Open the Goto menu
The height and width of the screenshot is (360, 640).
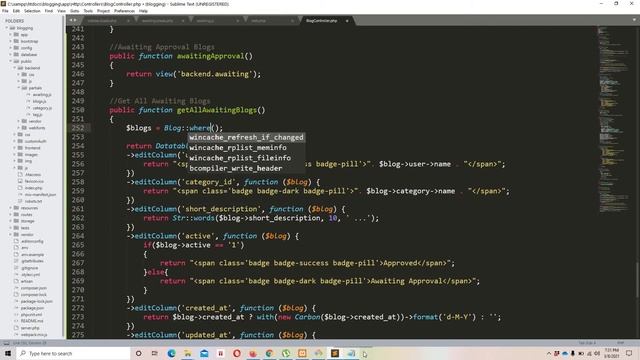coord(75,11)
